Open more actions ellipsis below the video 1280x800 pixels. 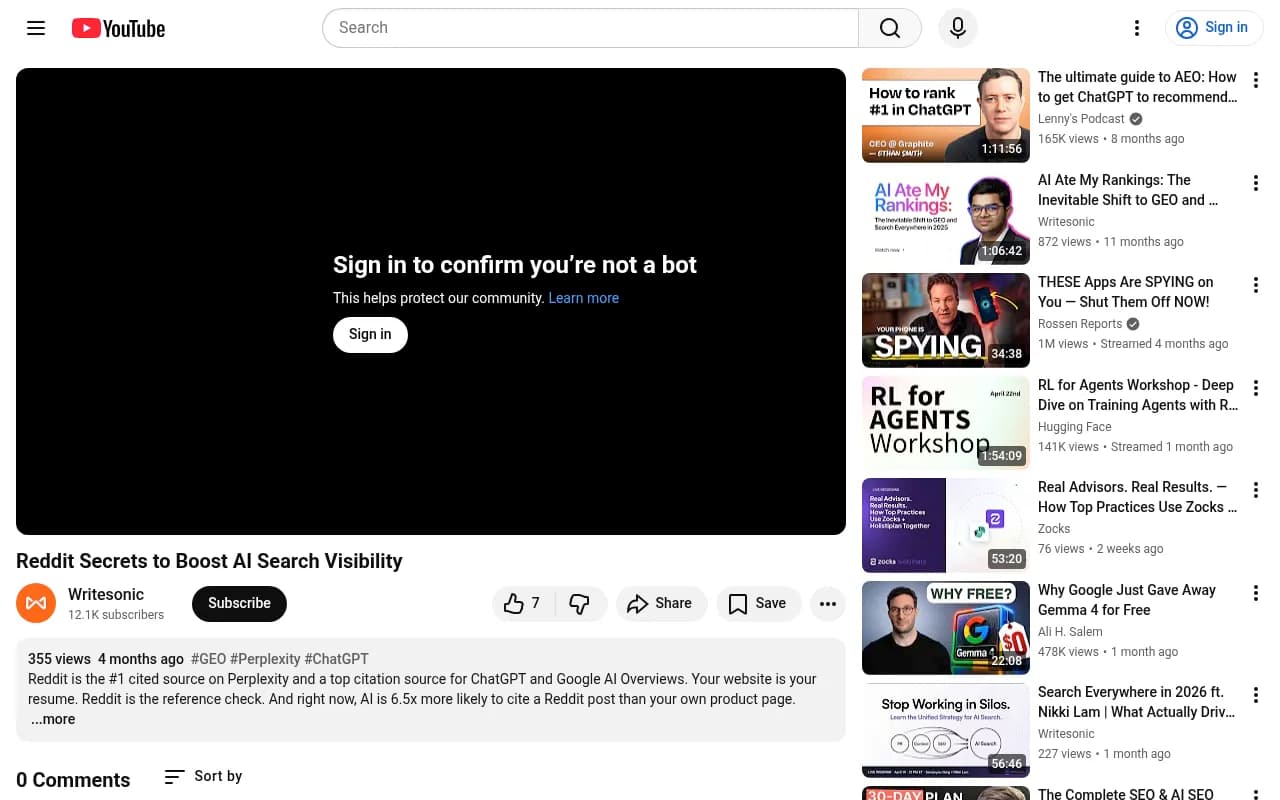pyautogui.click(x=828, y=603)
